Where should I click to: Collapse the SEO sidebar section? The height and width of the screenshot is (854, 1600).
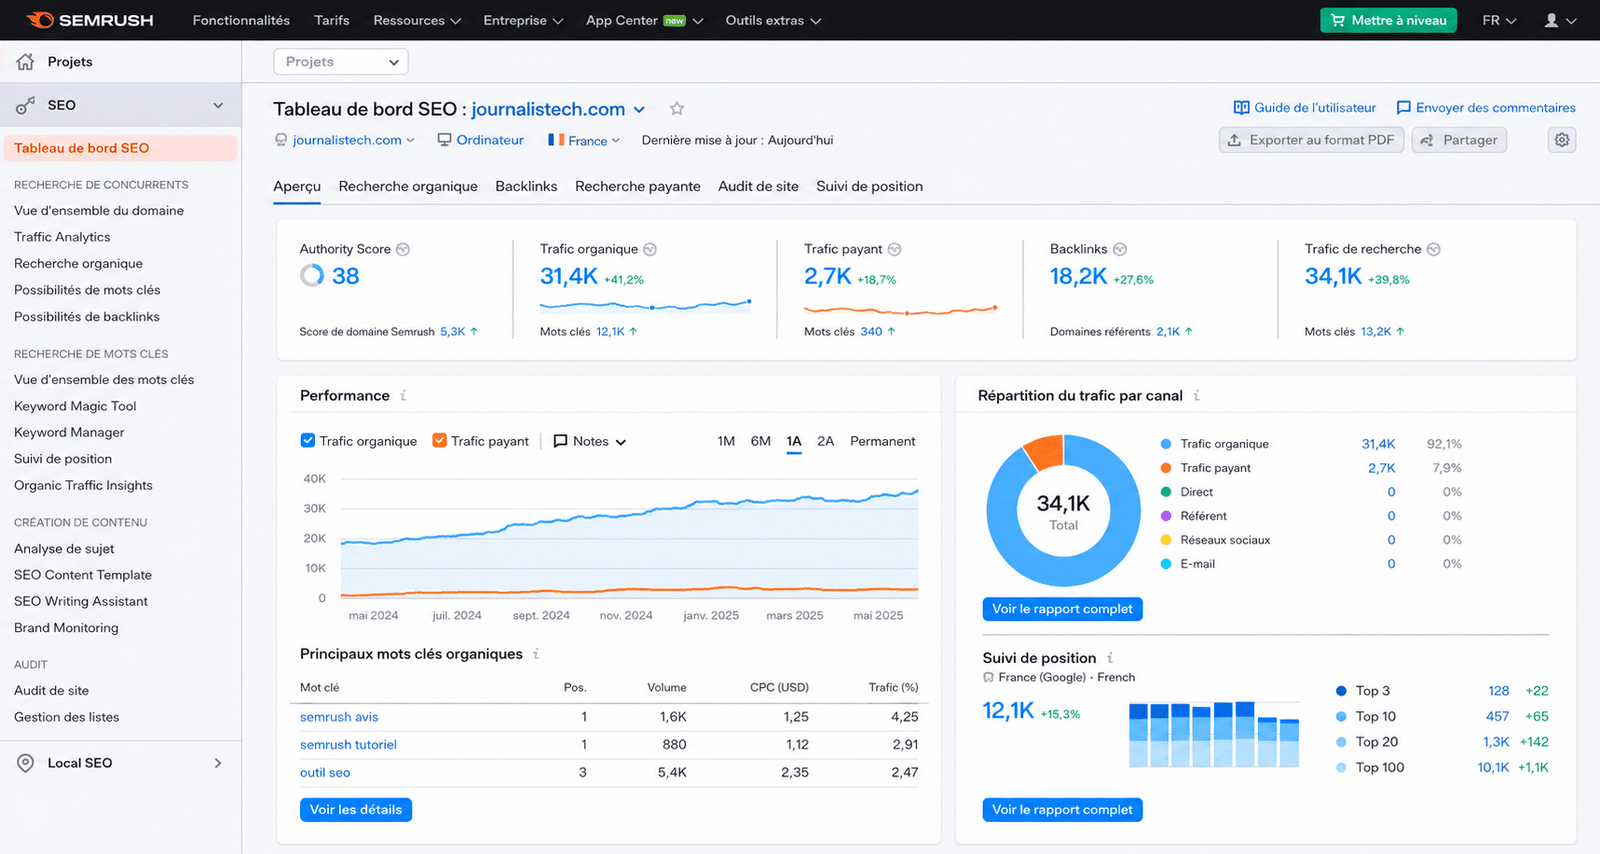218,105
